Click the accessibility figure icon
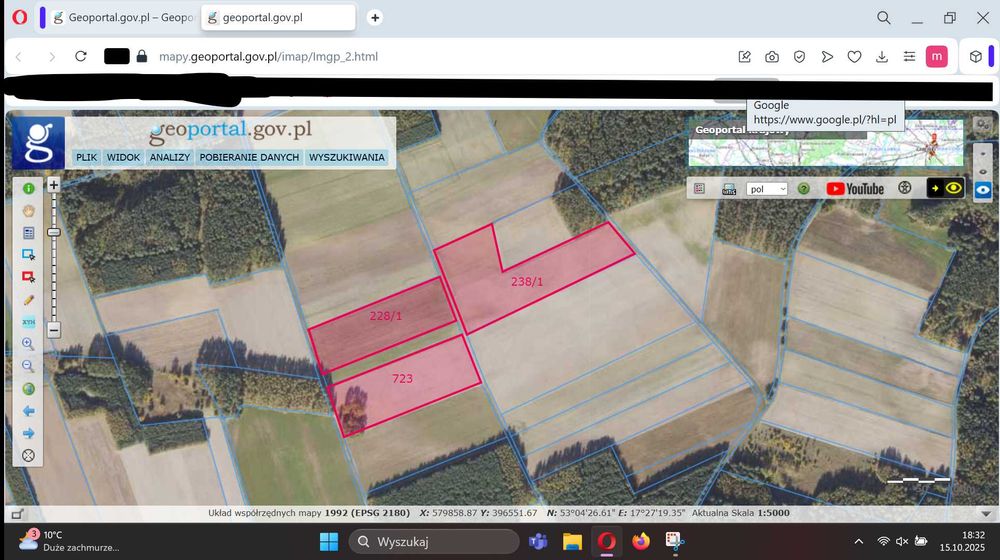Screen dimensions: 1000x560 pos(904,188)
